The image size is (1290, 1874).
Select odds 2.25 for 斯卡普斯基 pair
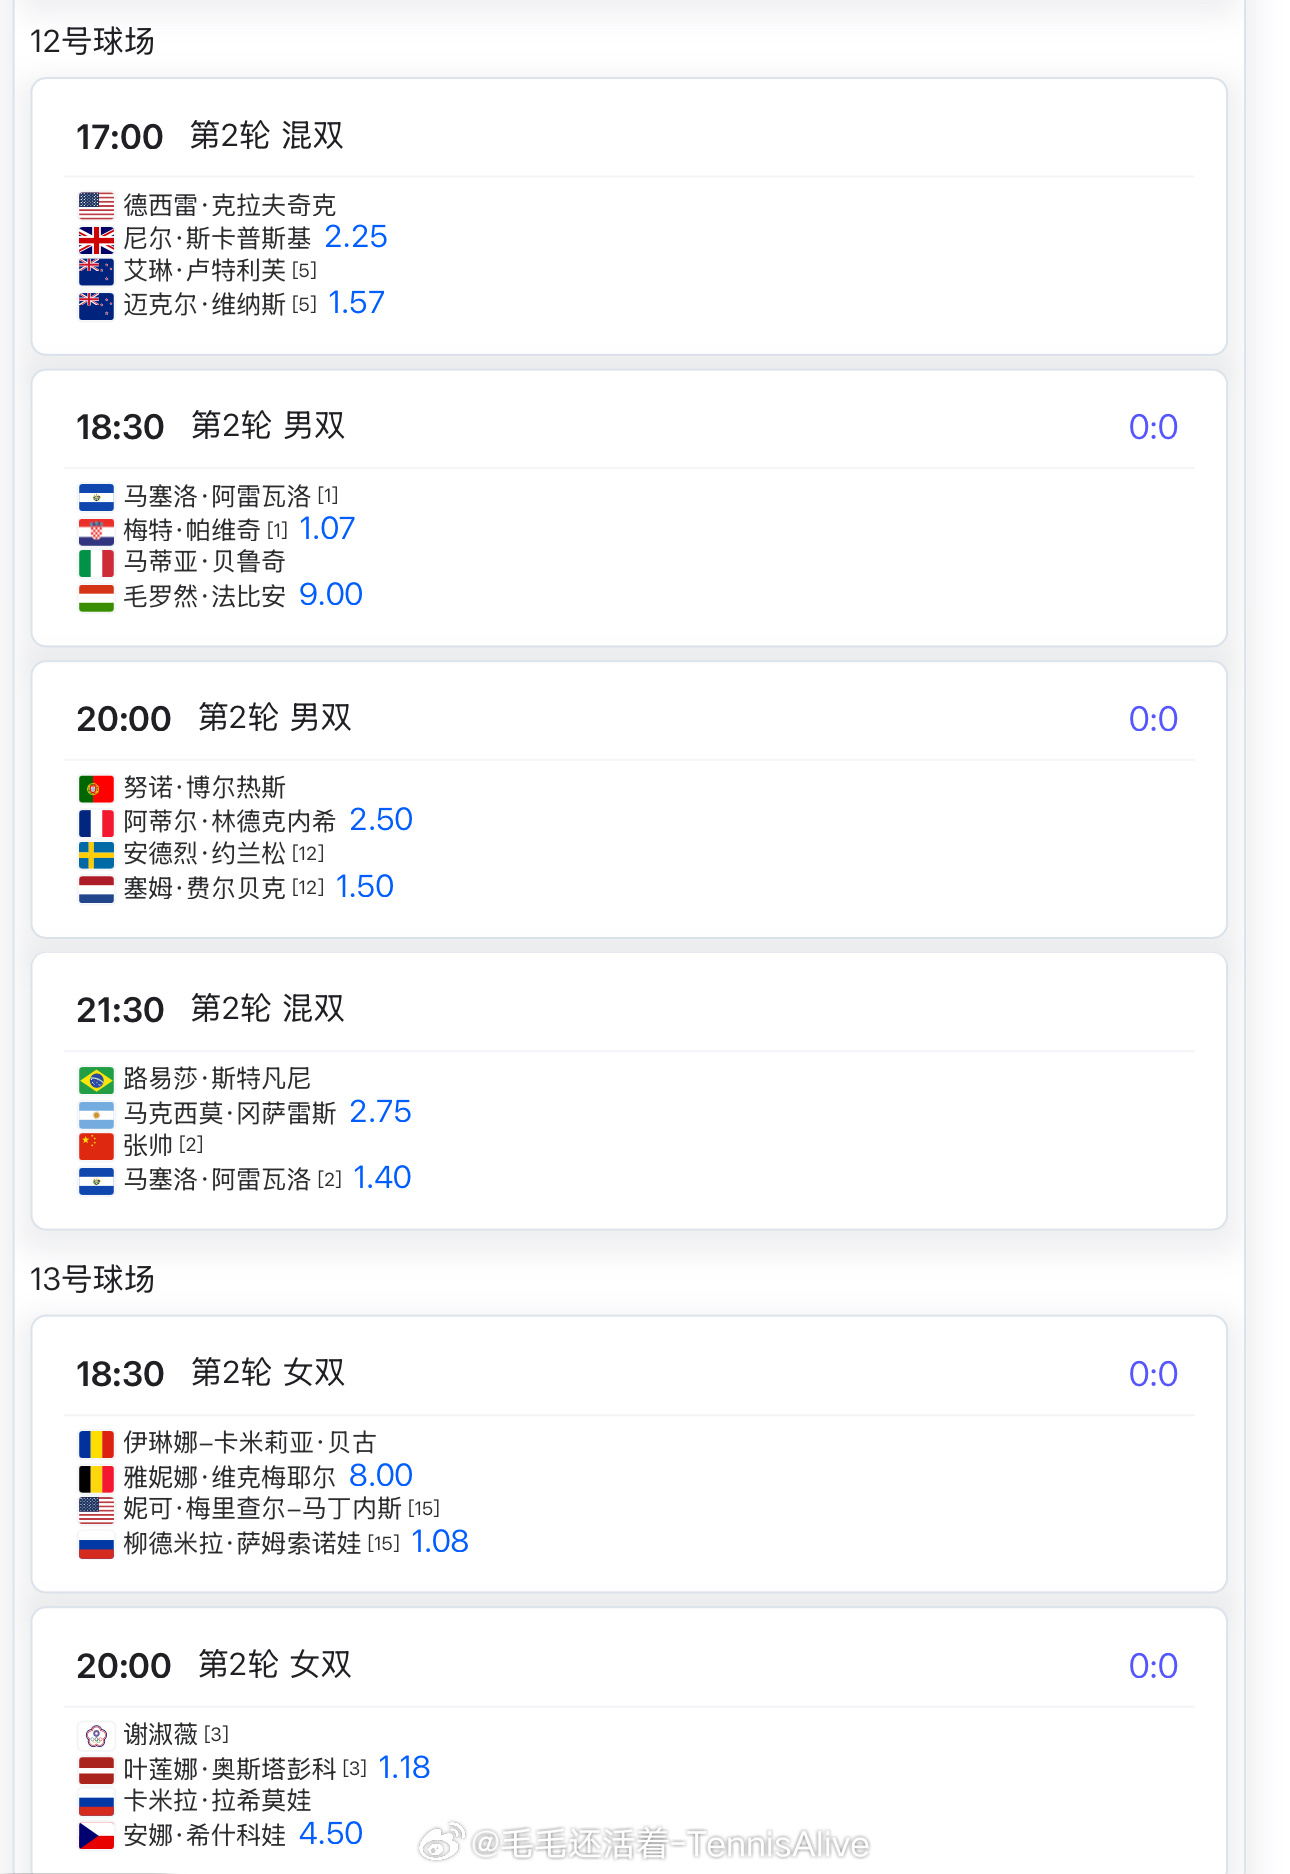[356, 237]
